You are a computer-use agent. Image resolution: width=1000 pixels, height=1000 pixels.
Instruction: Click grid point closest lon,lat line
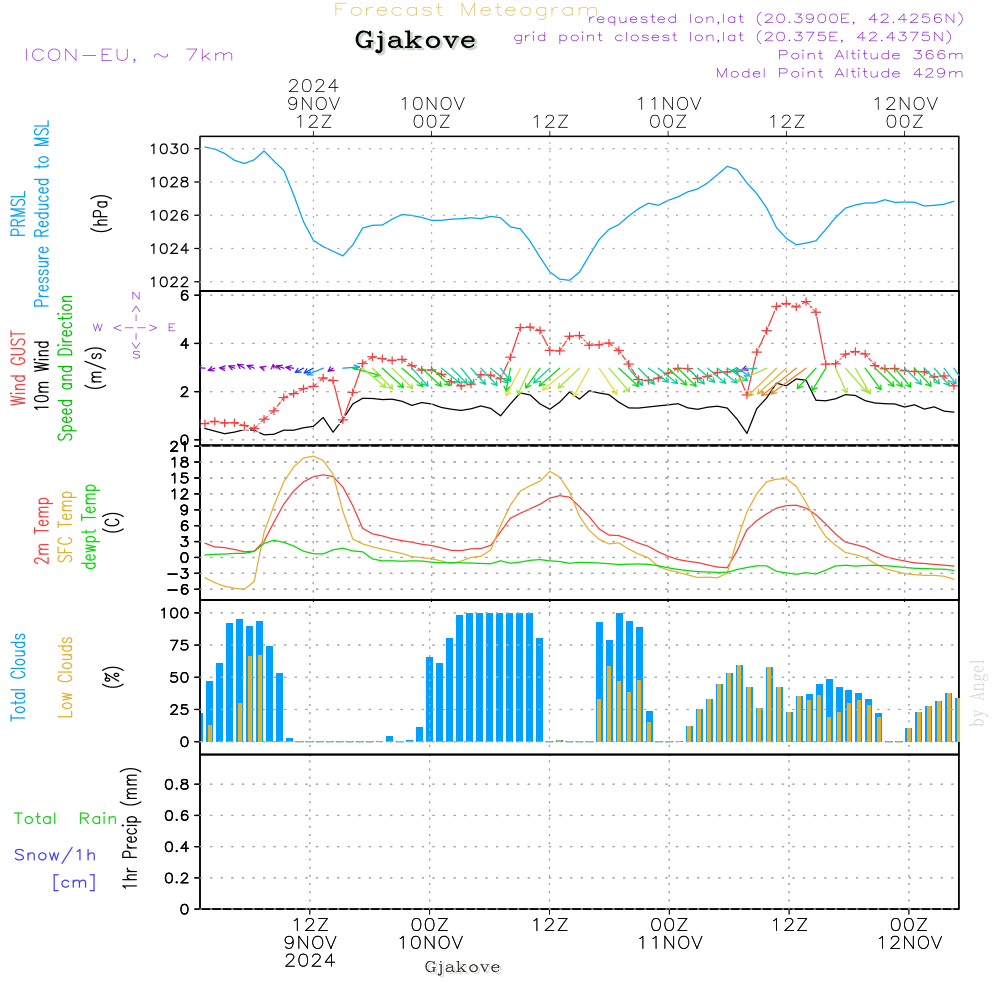[733, 36]
